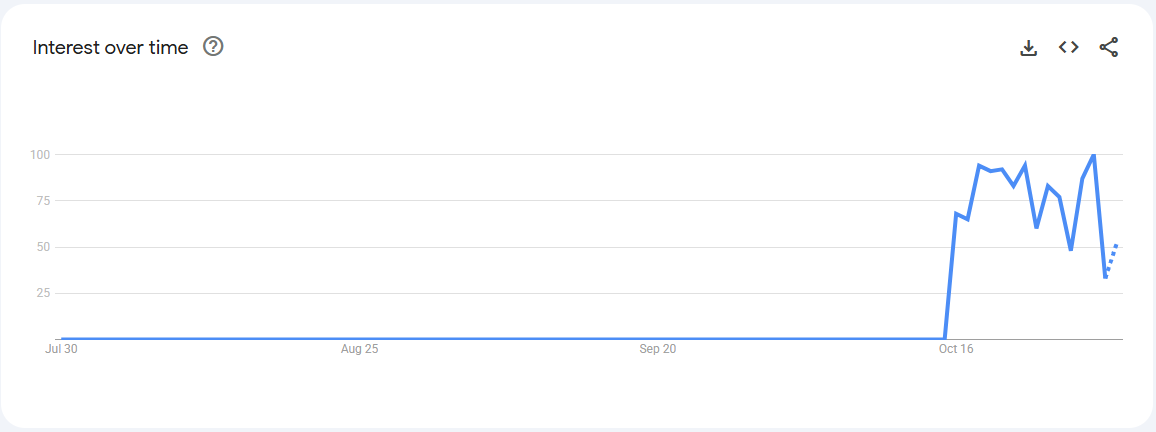This screenshot has height=432, width=1156.
Task: Click the Aug 25 date label
Action: click(x=359, y=349)
